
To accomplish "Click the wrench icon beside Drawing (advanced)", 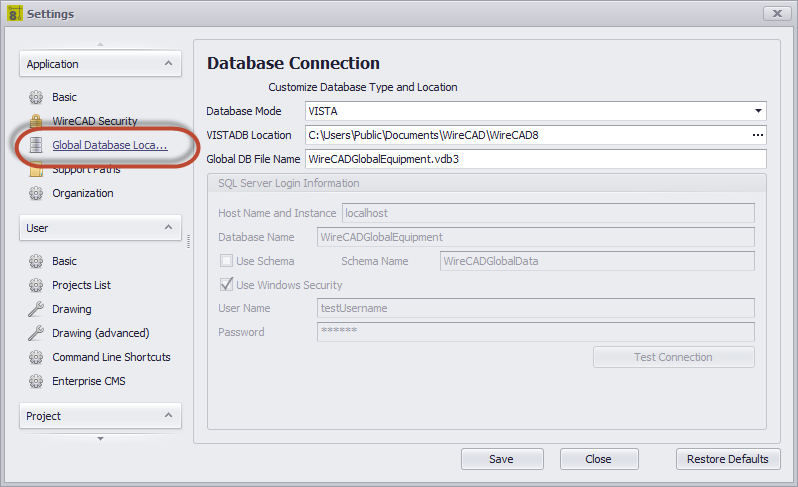I will click(36, 333).
